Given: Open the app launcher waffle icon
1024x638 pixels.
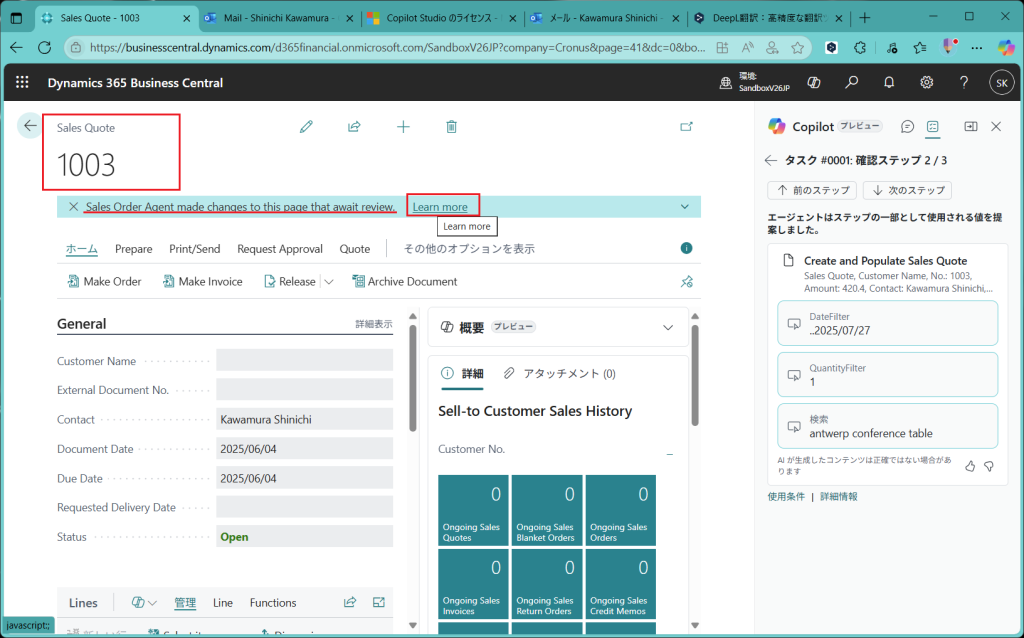Looking at the screenshot, I should tap(22, 82).
